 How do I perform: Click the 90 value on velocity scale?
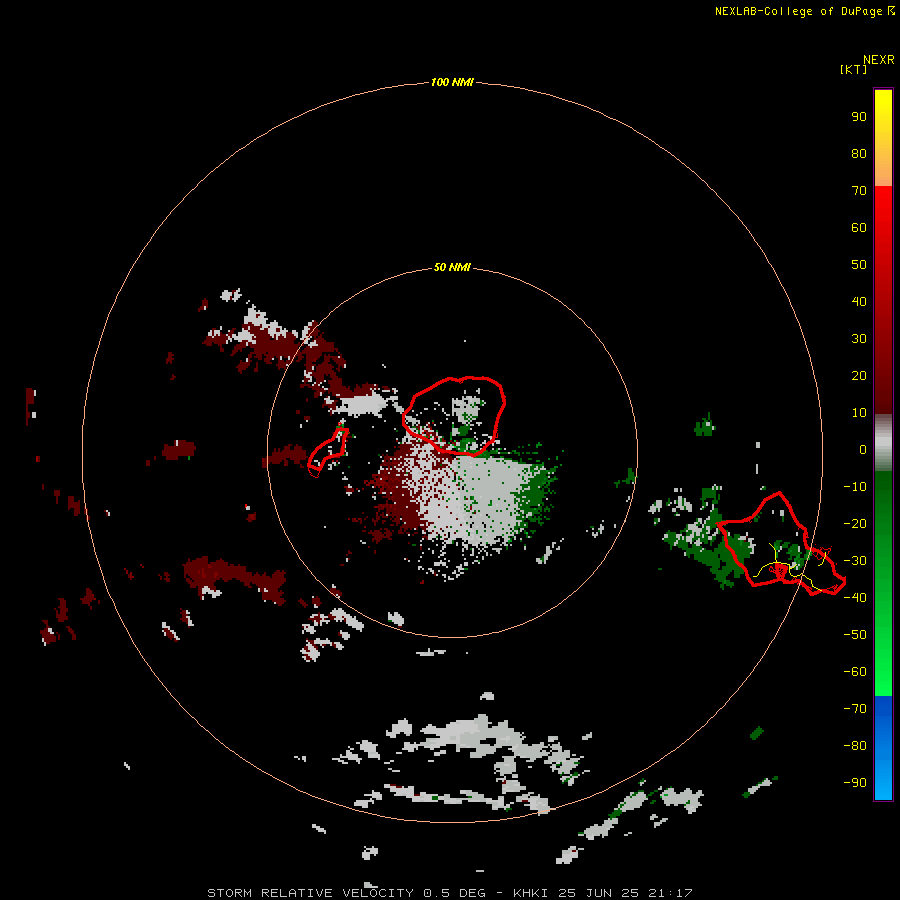pyautogui.click(x=859, y=117)
